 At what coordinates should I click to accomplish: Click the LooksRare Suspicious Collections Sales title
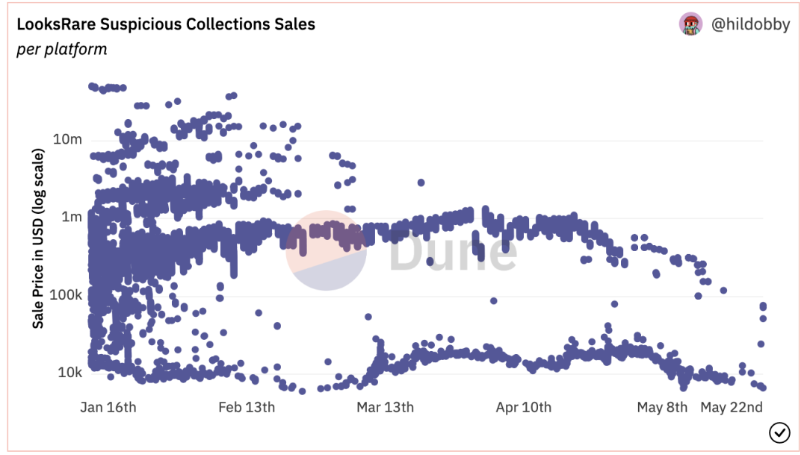pyautogui.click(x=166, y=23)
